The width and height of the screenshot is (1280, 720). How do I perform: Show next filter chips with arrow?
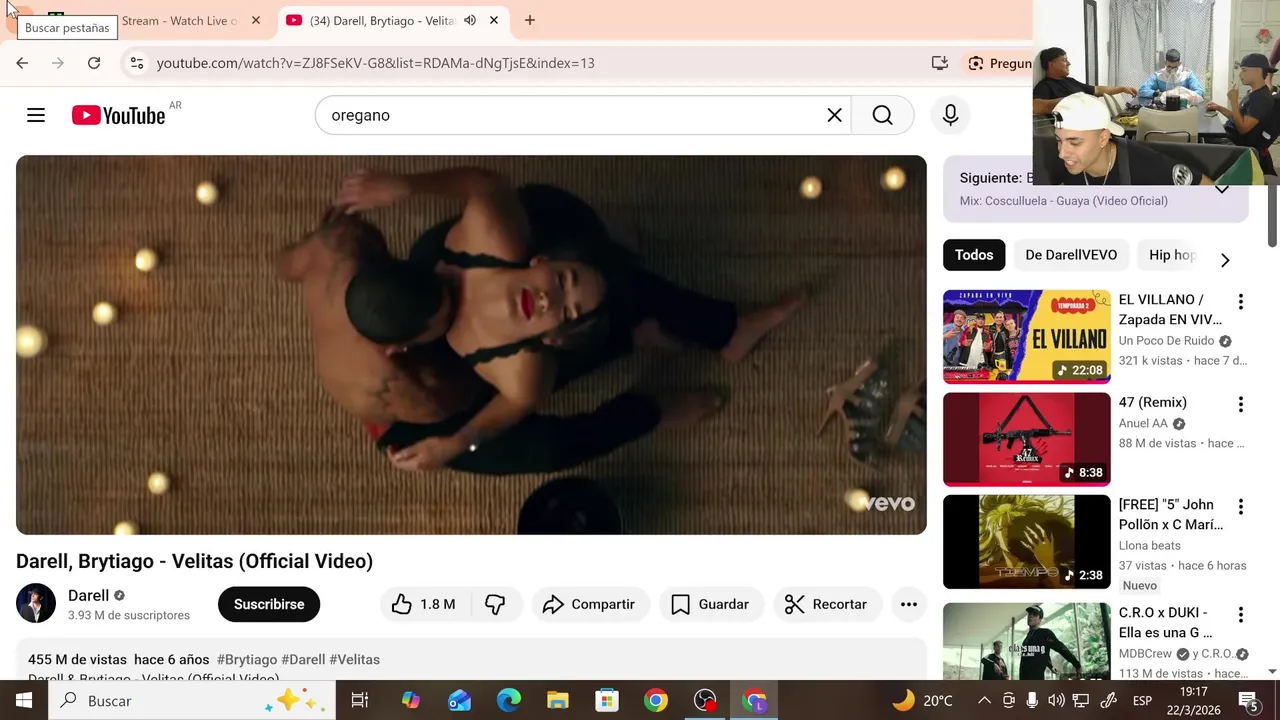pyautogui.click(x=1225, y=260)
